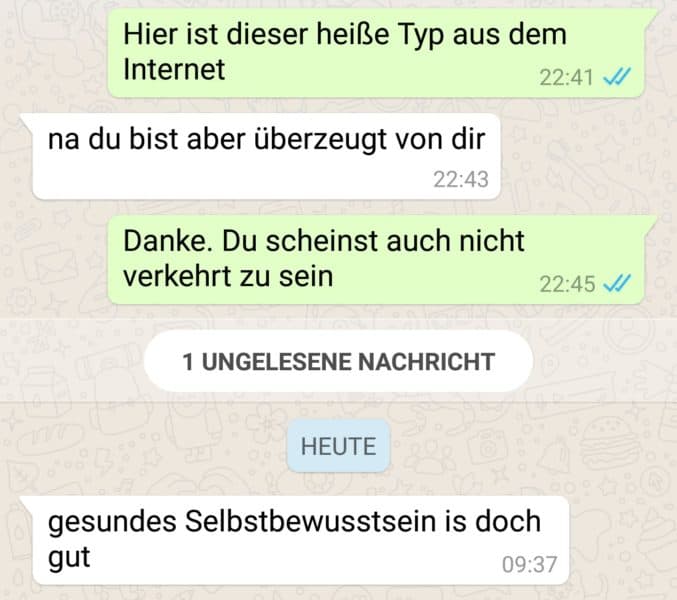Viewport: 677px width, 600px height.
Task: Select the 'na du bist aber überzeugt' message
Action: (x=266, y=156)
